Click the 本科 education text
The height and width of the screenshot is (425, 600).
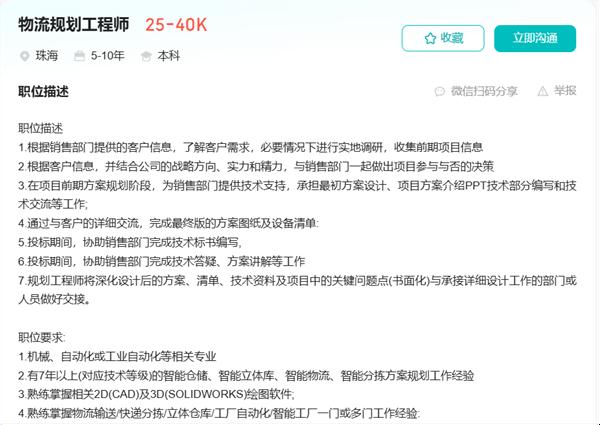[x=168, y=56]
